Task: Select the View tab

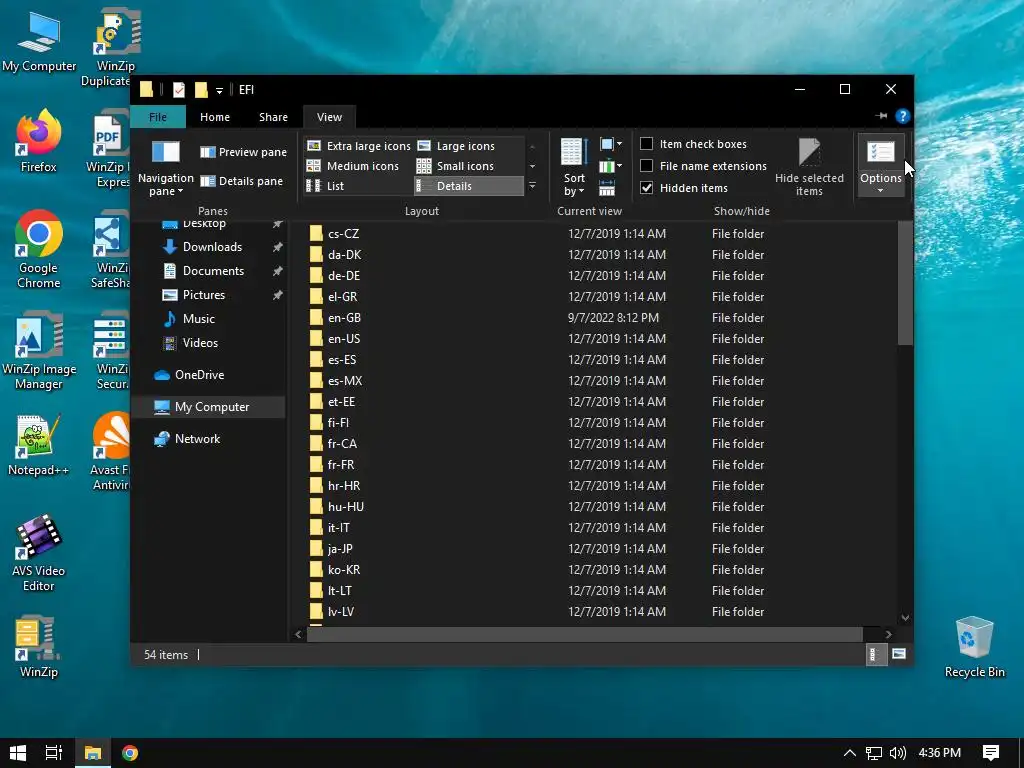Action: click(329, 117)
